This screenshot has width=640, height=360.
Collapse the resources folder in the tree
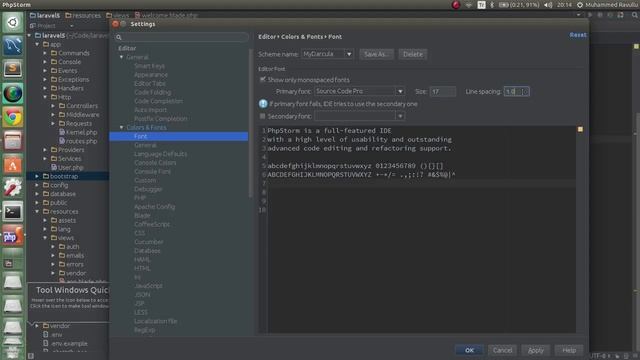coord(37,211)
